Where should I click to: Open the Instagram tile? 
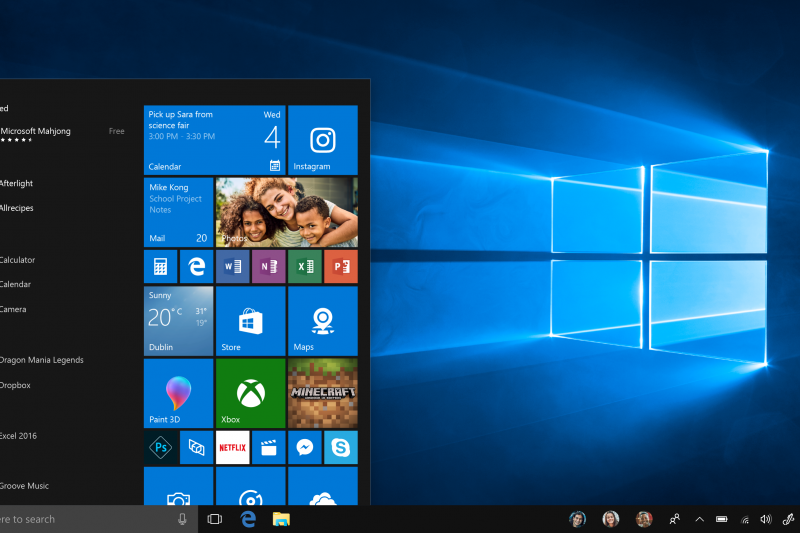pyautogui.click(x=322, y=140)
